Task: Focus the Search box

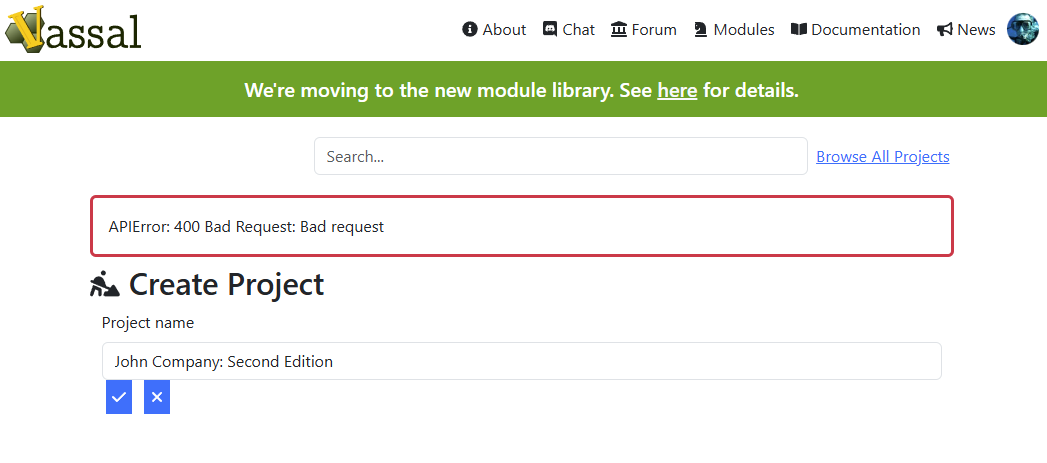Action: pyautogui.click(x=561, y=156)
